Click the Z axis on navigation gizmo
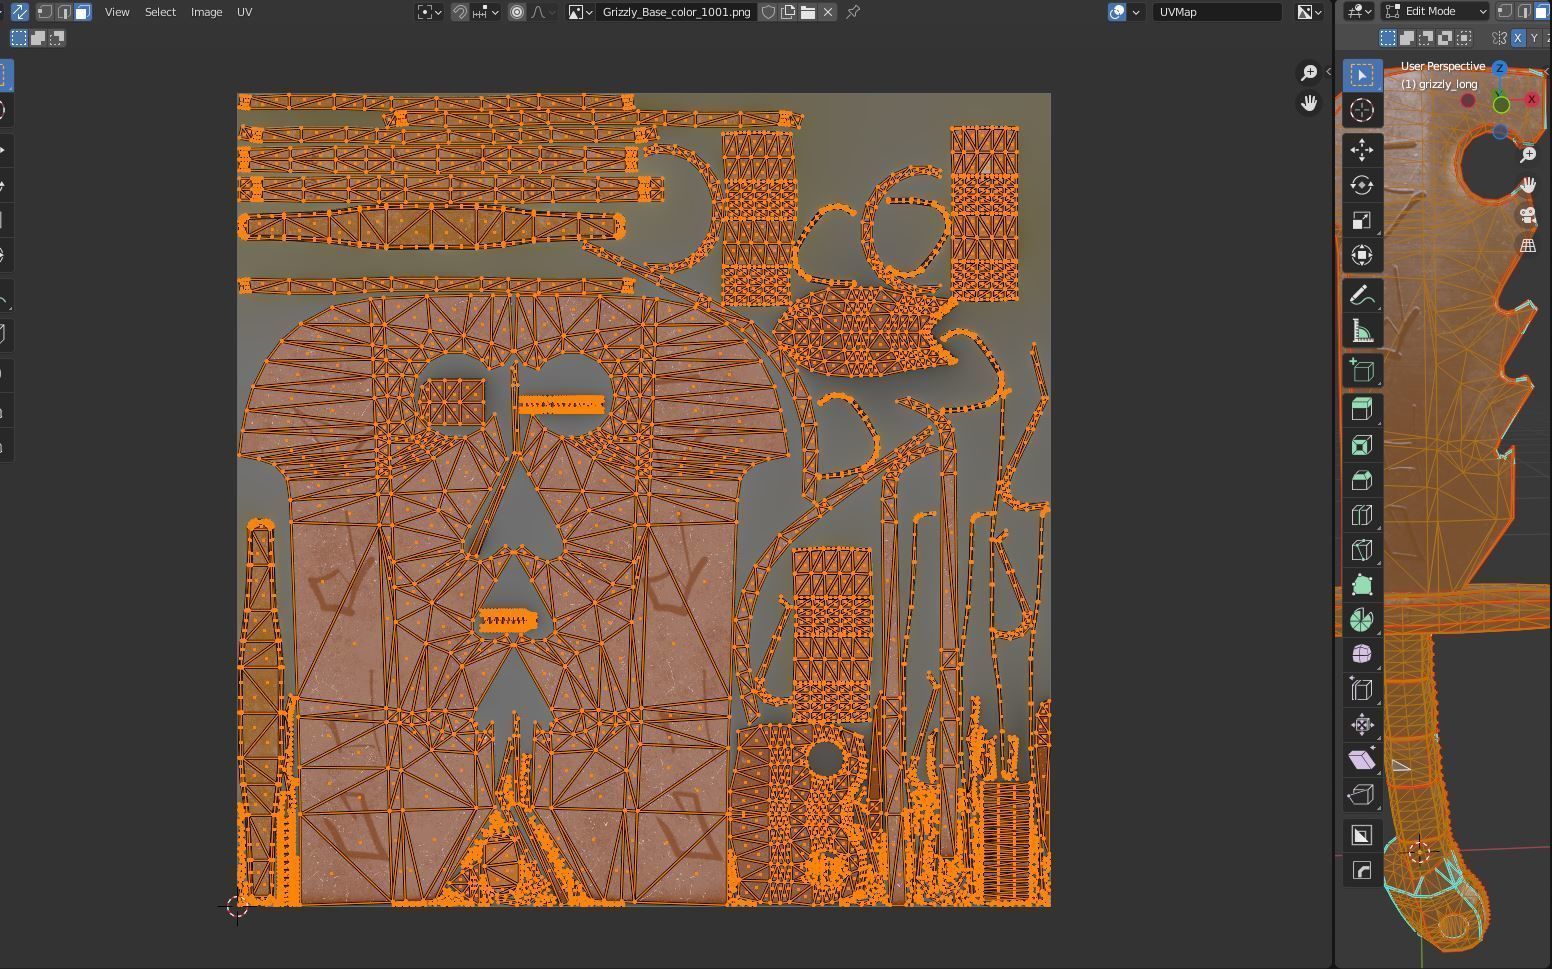 click(x=1499, y=68)
